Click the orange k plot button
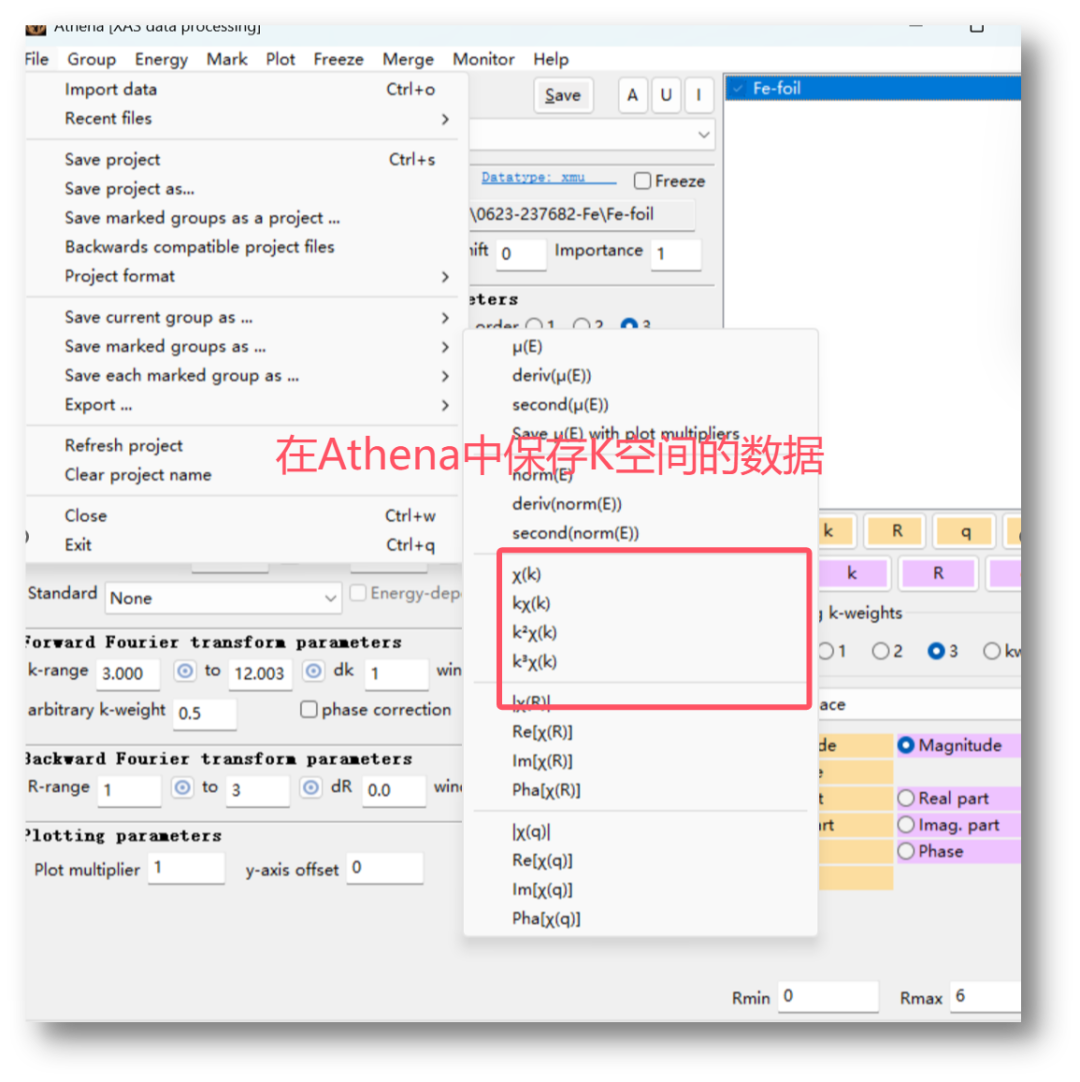The image size is (1080, 1082). (x=836, y=531)
